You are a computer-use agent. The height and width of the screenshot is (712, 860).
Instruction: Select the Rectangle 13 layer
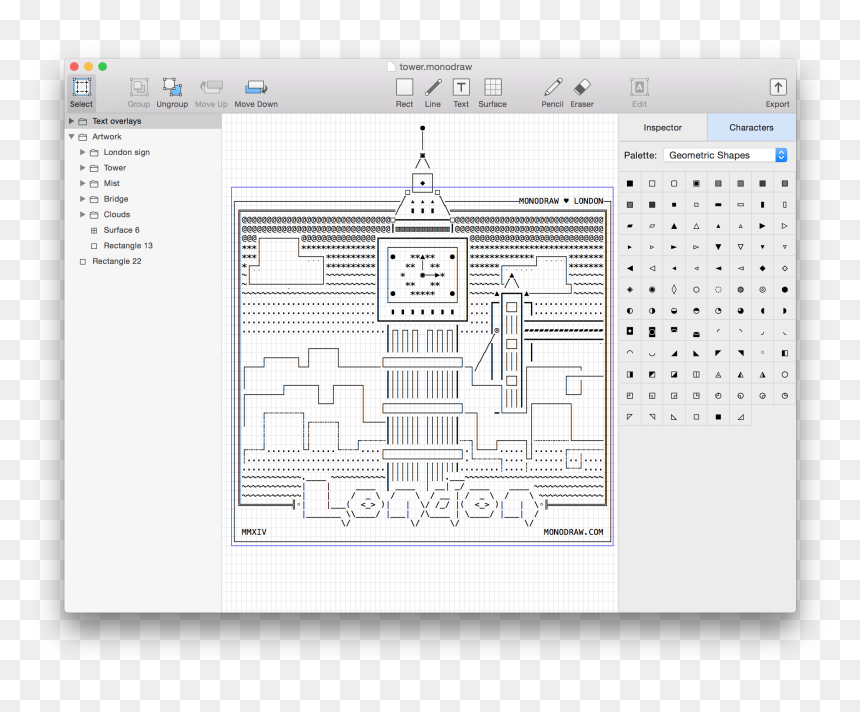pyautogui.click(x=128, y=245)
